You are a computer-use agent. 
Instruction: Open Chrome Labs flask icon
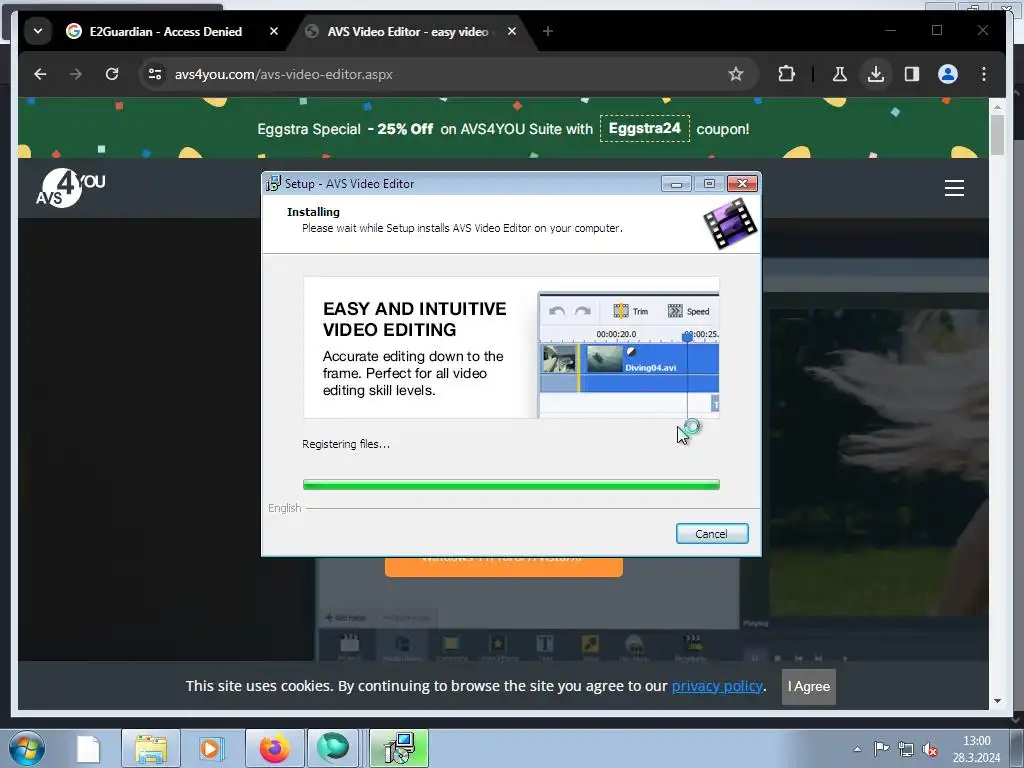coord(839,74)
